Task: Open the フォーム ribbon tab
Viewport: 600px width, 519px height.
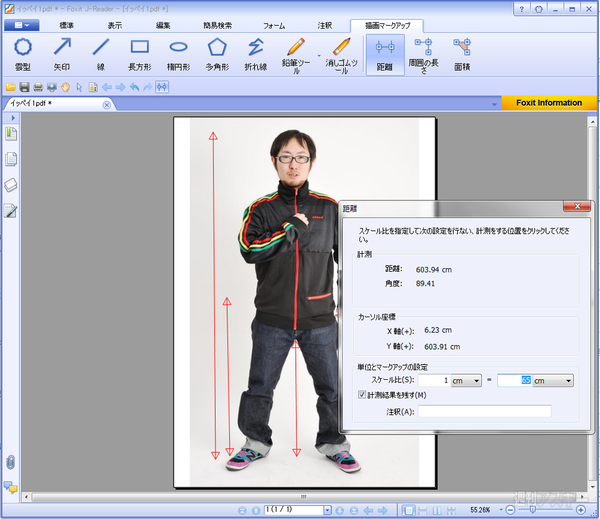Action: click(x=274, y=26)
